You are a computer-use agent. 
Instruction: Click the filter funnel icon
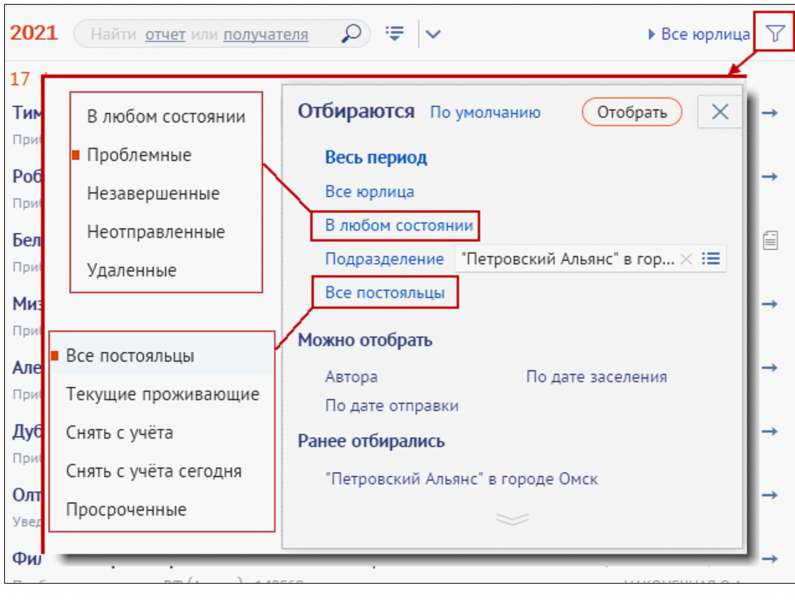pos(775,34)
